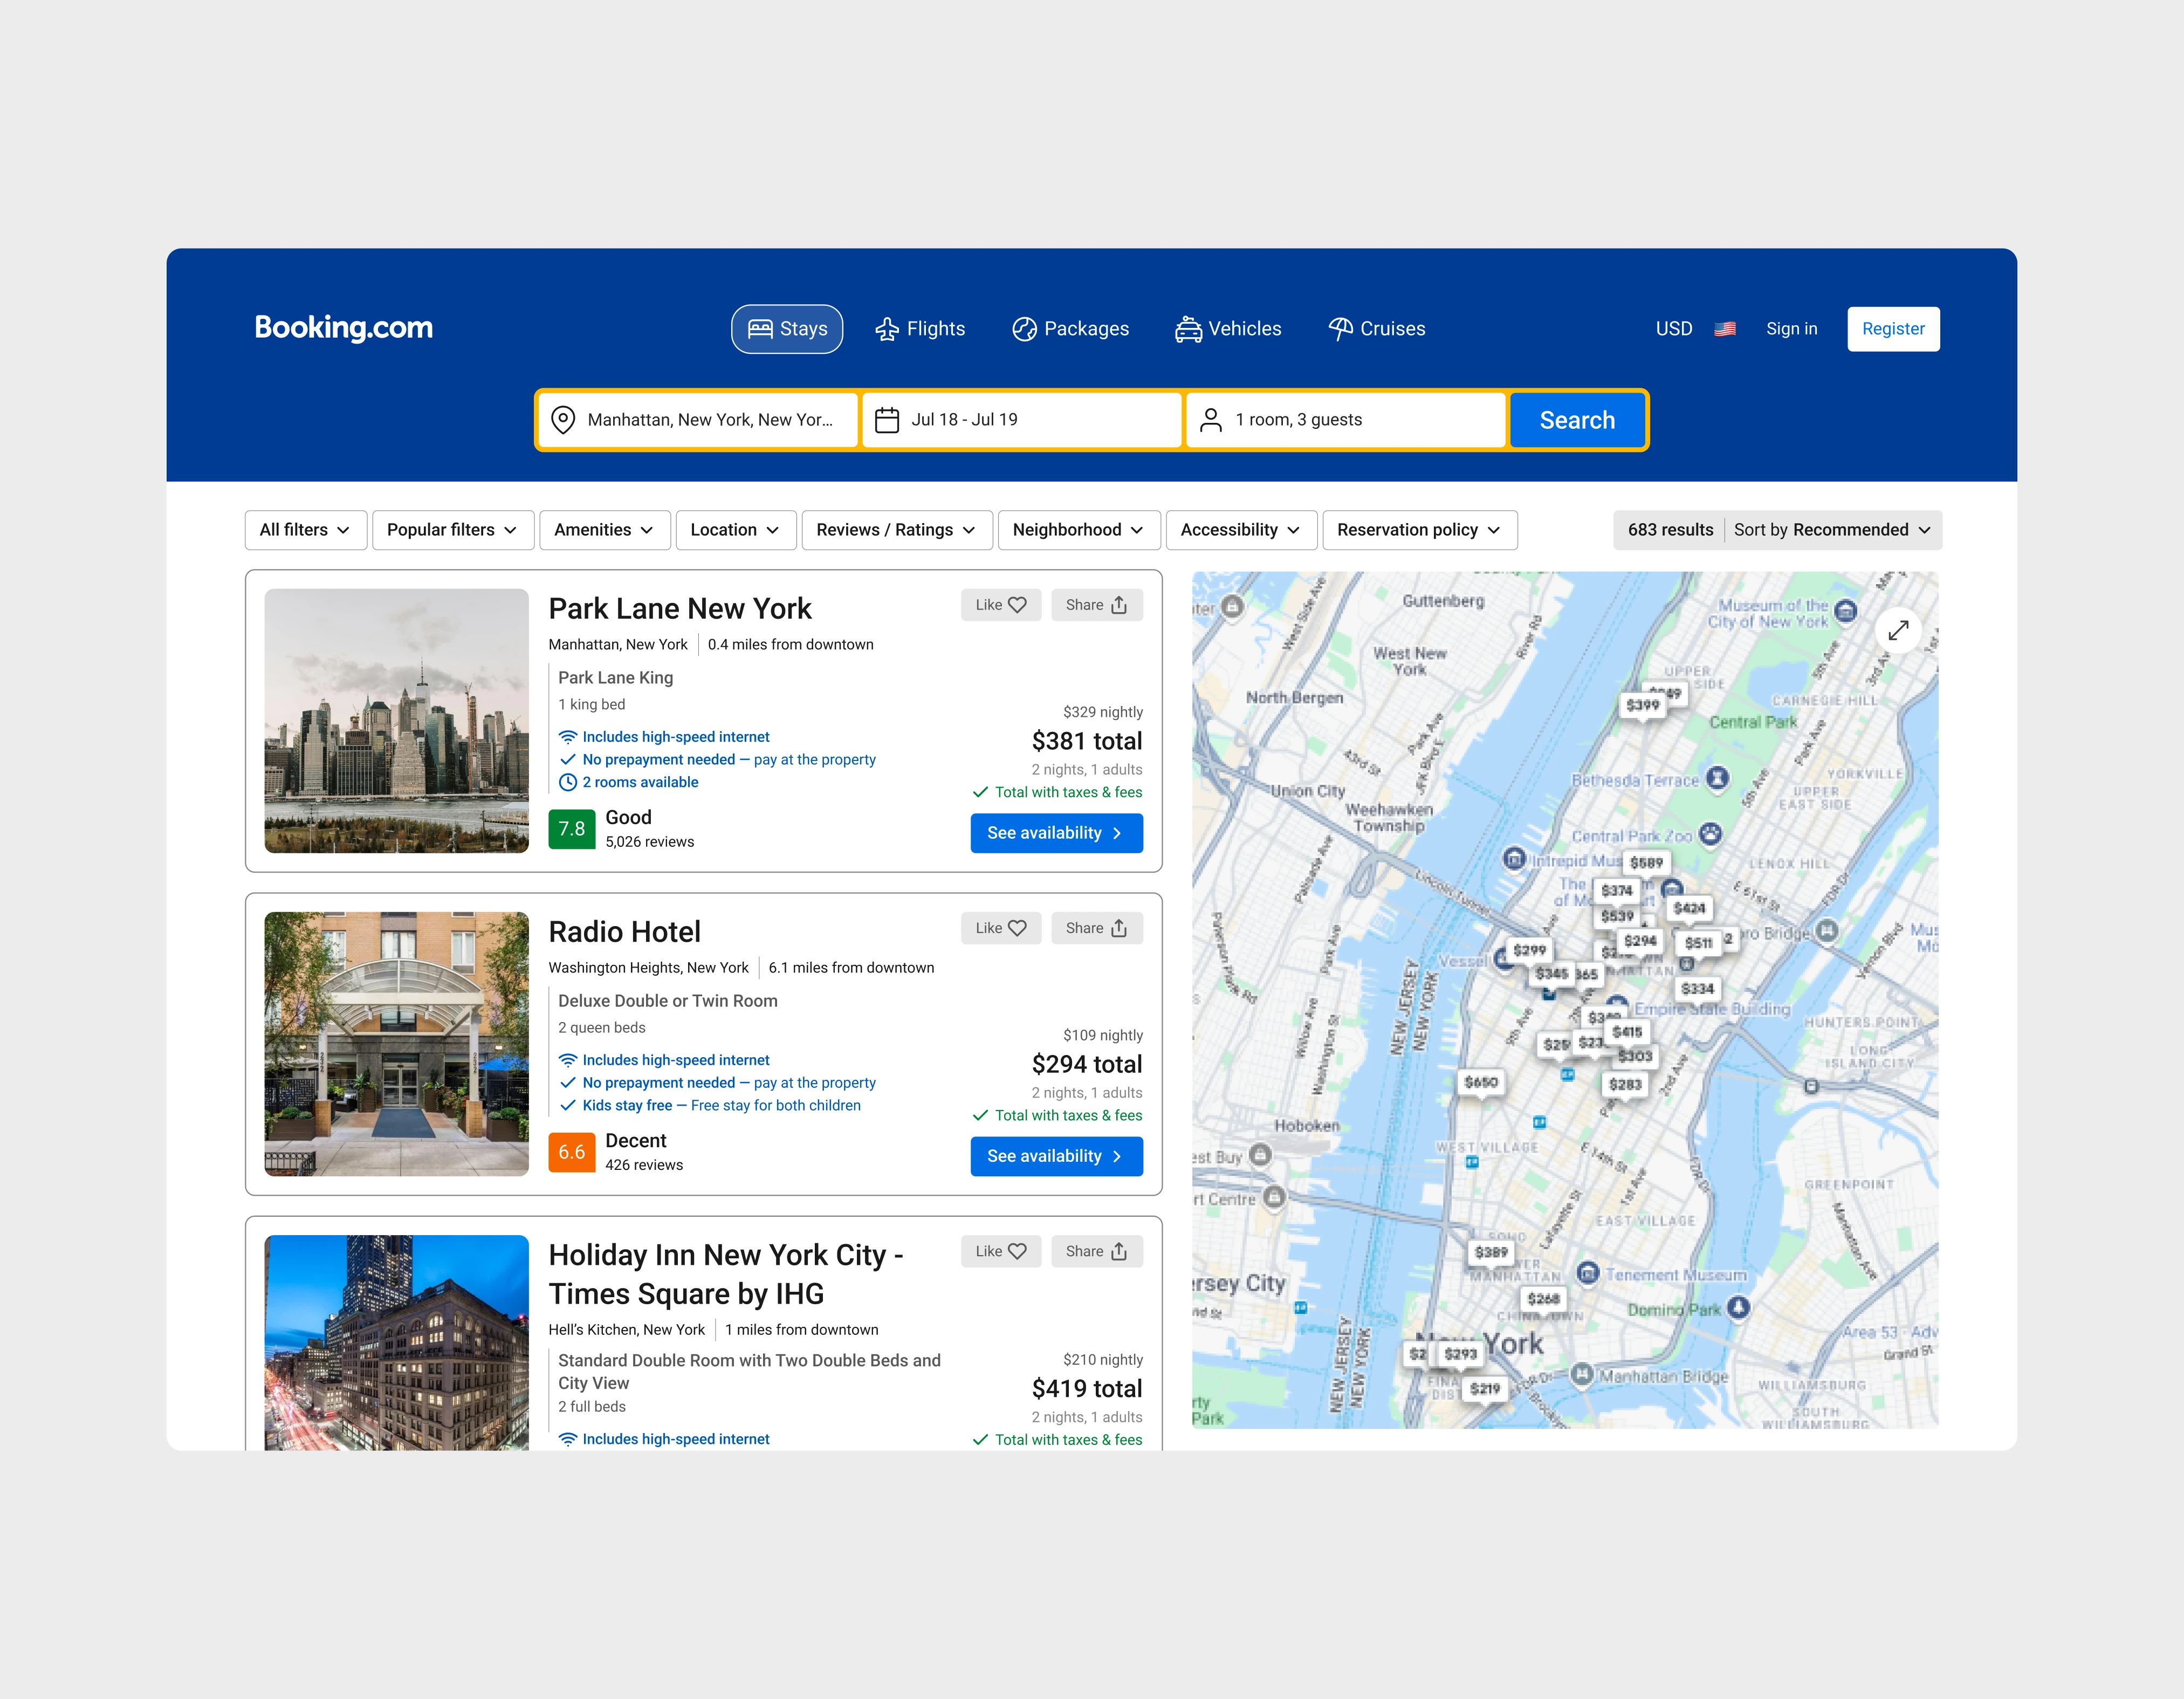Screen dimensions: 2184x1699
Task: Click the guest selector input field
Action: (1345, 420)
